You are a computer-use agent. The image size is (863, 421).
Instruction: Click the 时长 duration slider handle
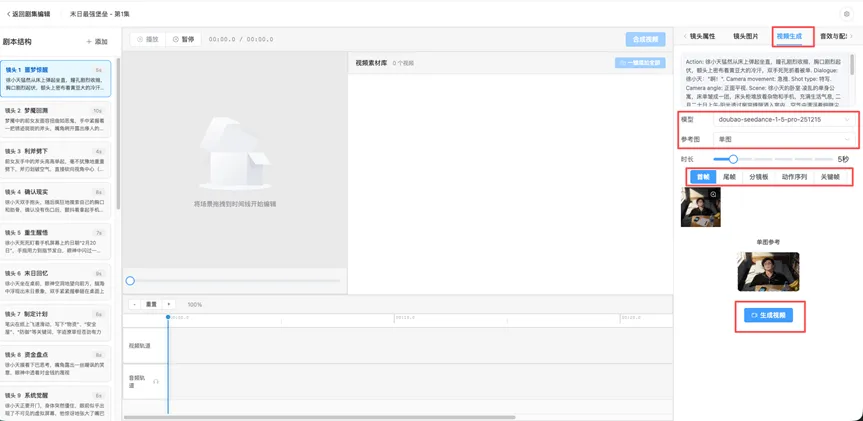(733, 159)
